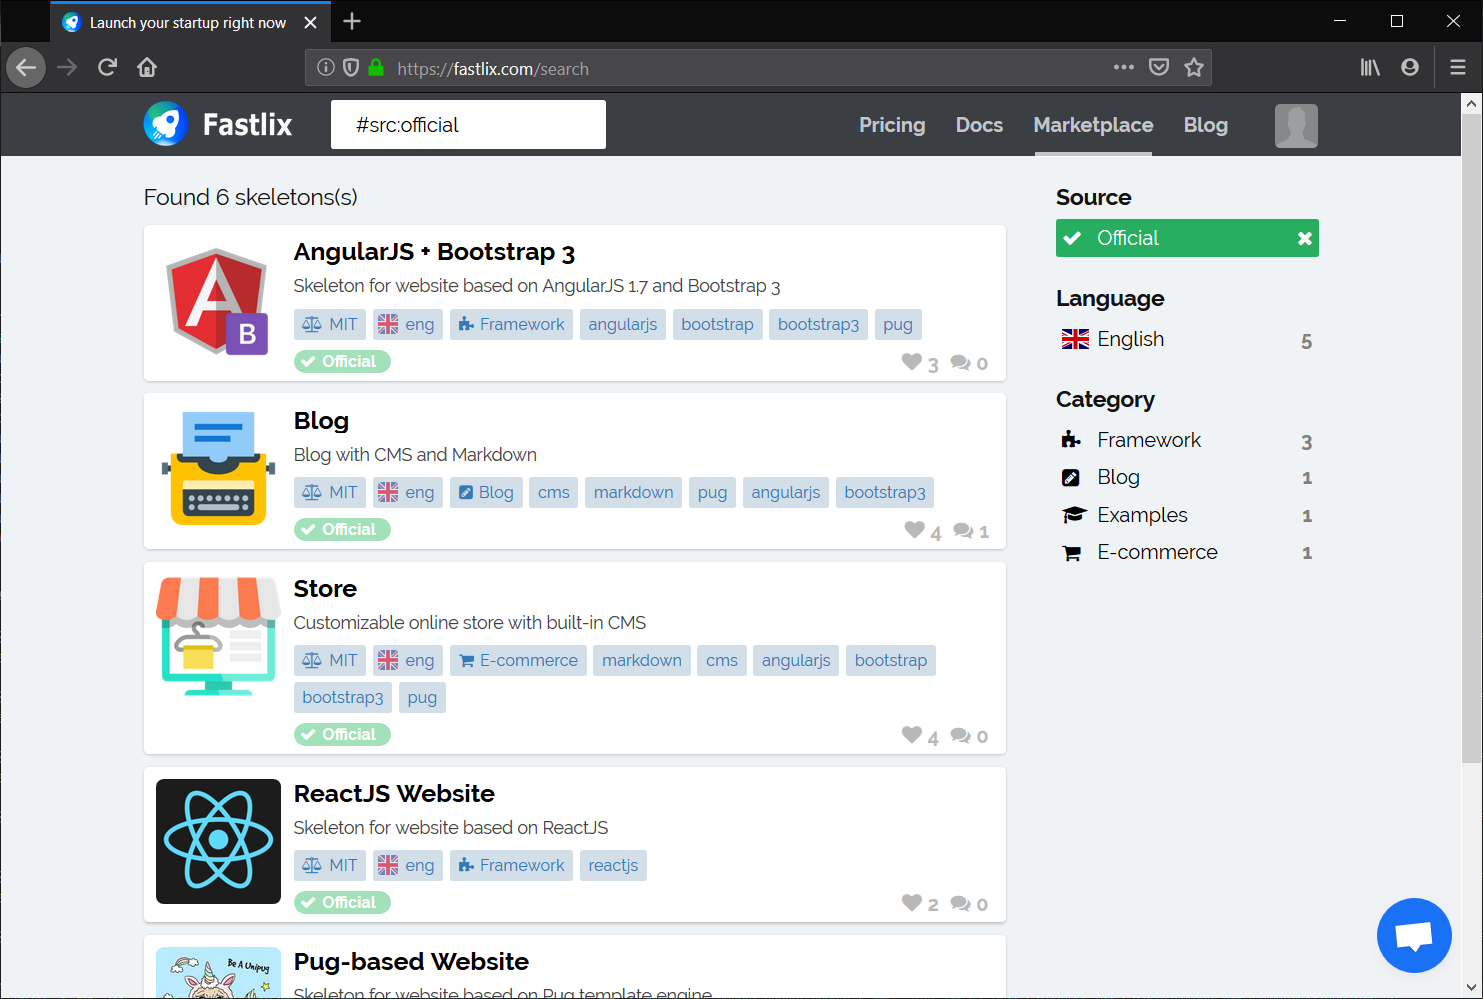
Task: Open the Docs nav item
Action: [x=979, y=125]
